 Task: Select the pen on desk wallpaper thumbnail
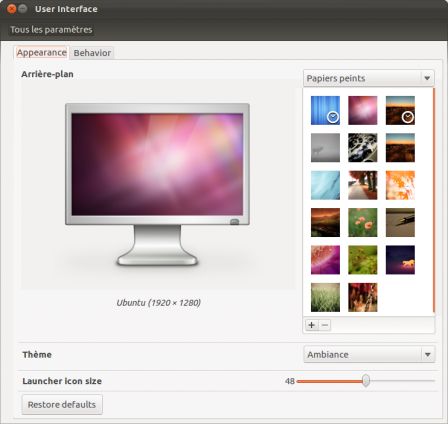point(400,222)
